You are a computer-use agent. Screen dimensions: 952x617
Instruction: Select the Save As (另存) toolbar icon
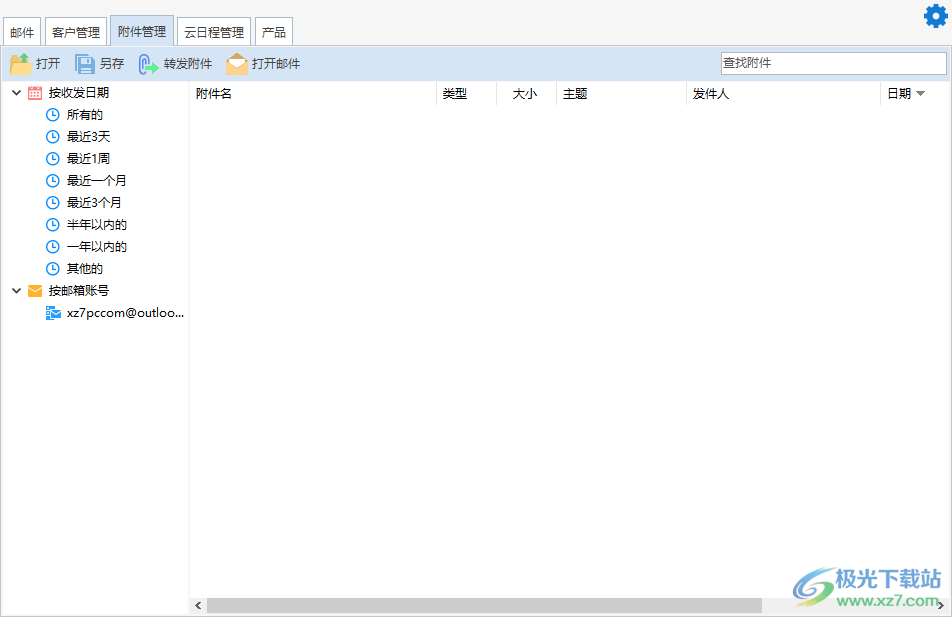tap(85, 63)
